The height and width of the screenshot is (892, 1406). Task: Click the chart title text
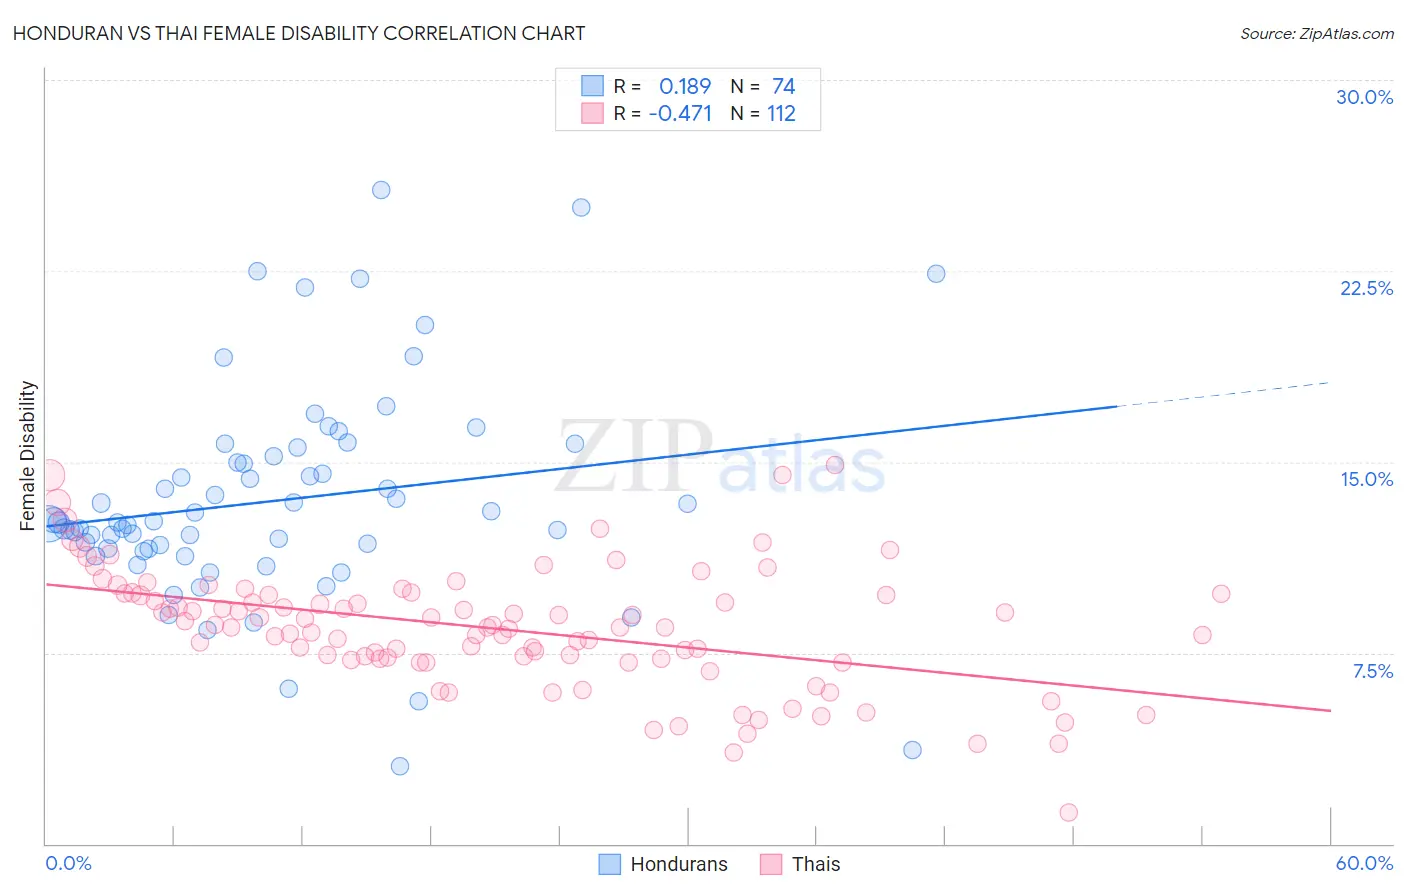click(x=299, y=33)
